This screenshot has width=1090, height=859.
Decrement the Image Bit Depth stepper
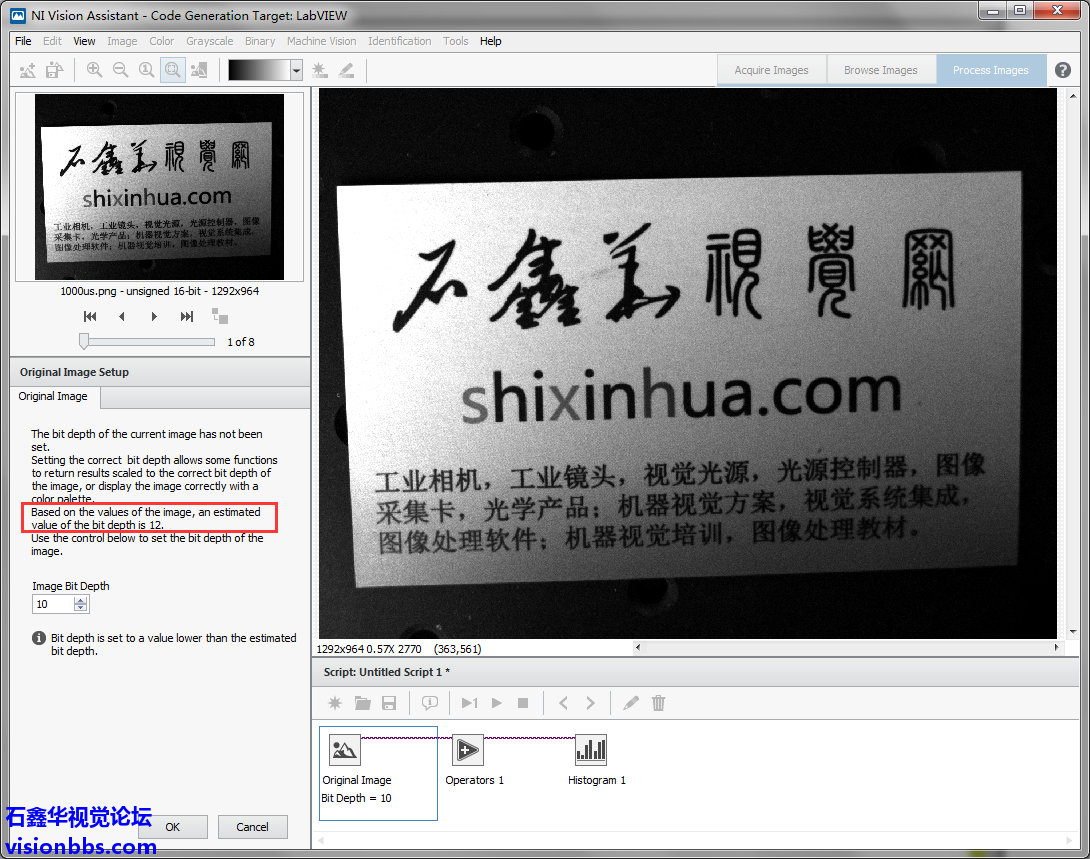click(81, 609)
